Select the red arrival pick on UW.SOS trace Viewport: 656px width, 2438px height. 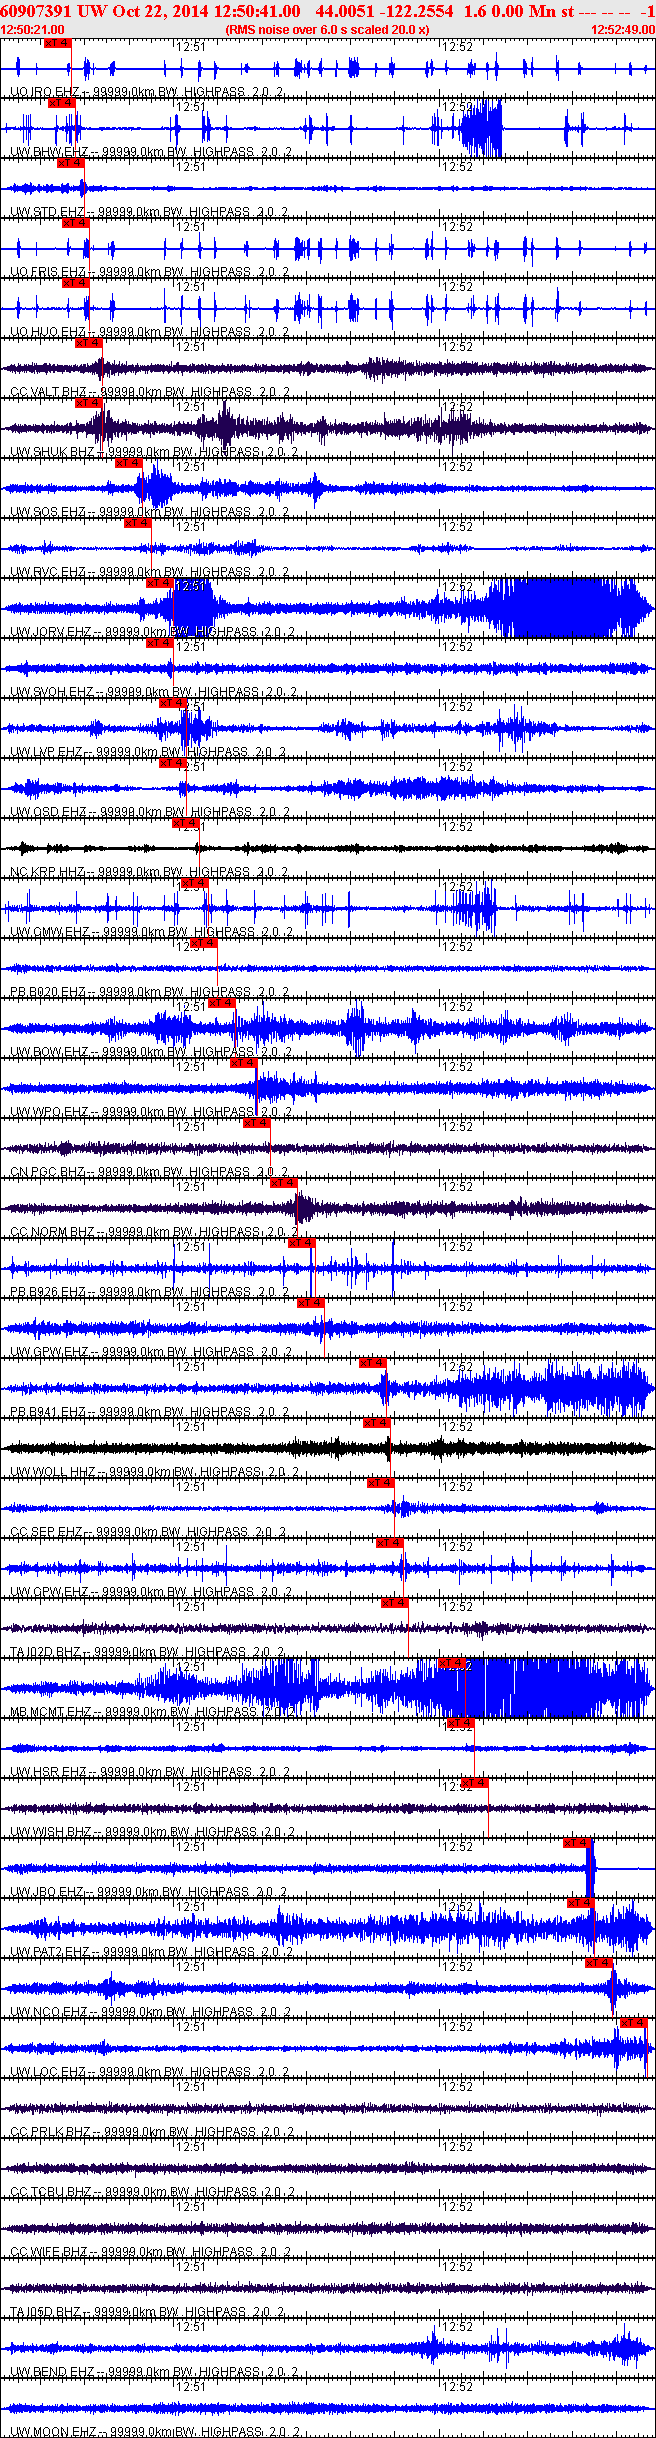(x=130, y=463)
